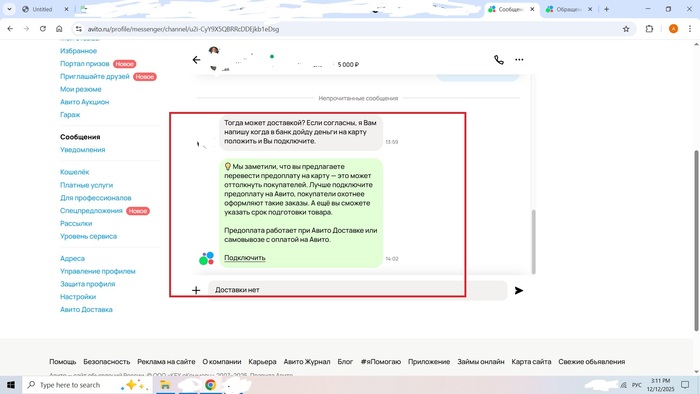Open Свежие объявления footer link
The height and width of the screenshot is (394, 700).
click(x=592, y=361)
